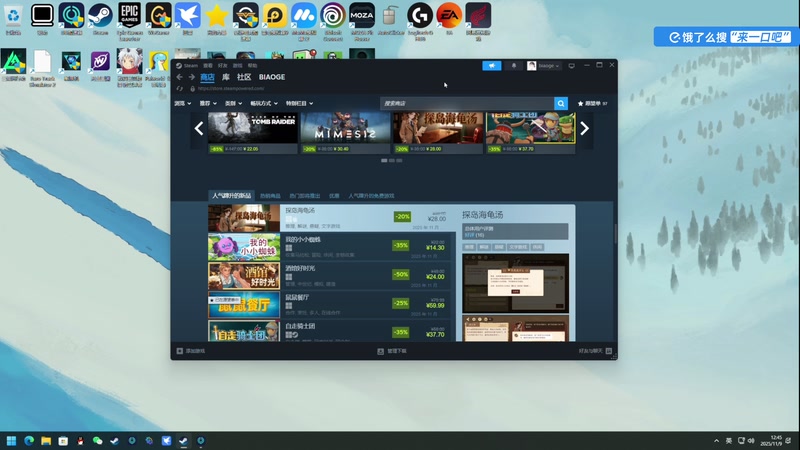800x450 pixels.
Task: Click the add game plus icon
Action: (180, 351)
